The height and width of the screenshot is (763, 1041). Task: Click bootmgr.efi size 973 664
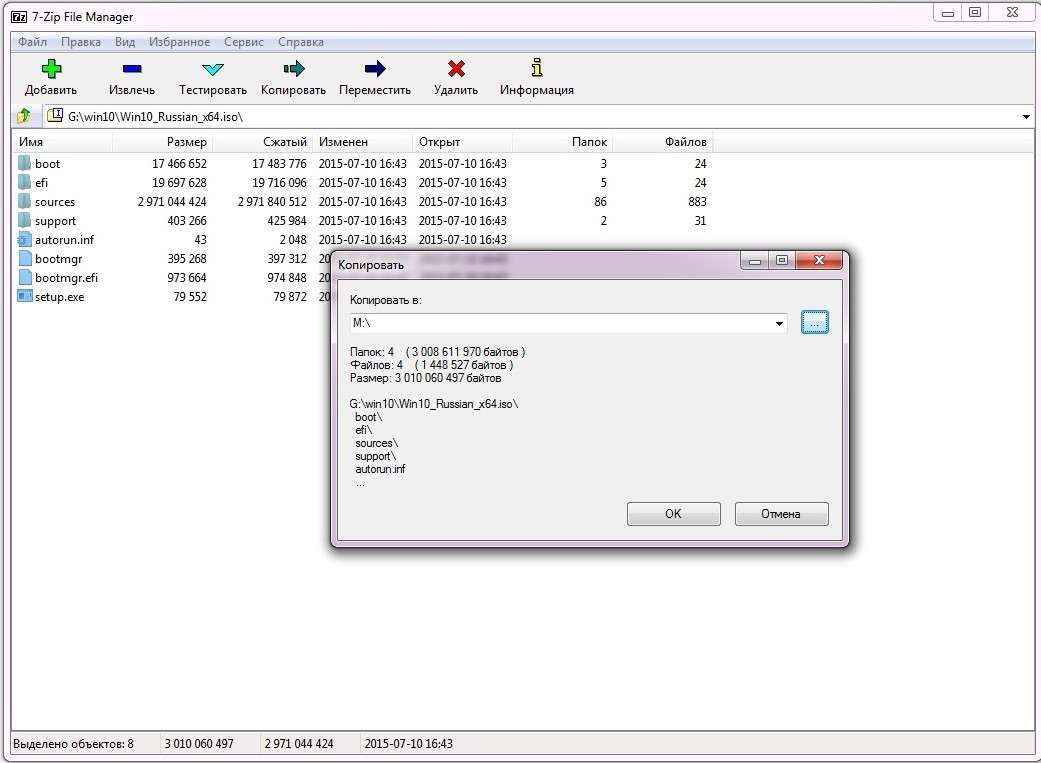pos(187,278)
